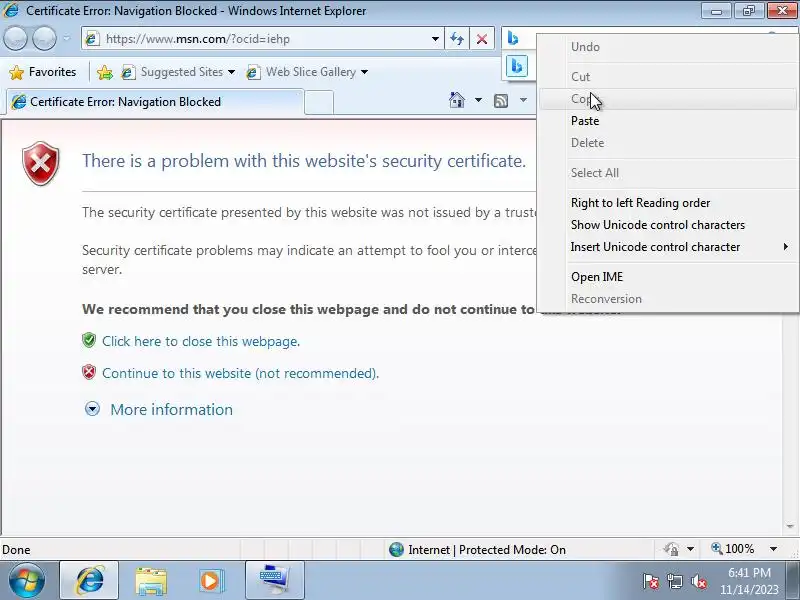The image size is (800, 600).
Task: Open the Favorites center
Action: (43, 72)
